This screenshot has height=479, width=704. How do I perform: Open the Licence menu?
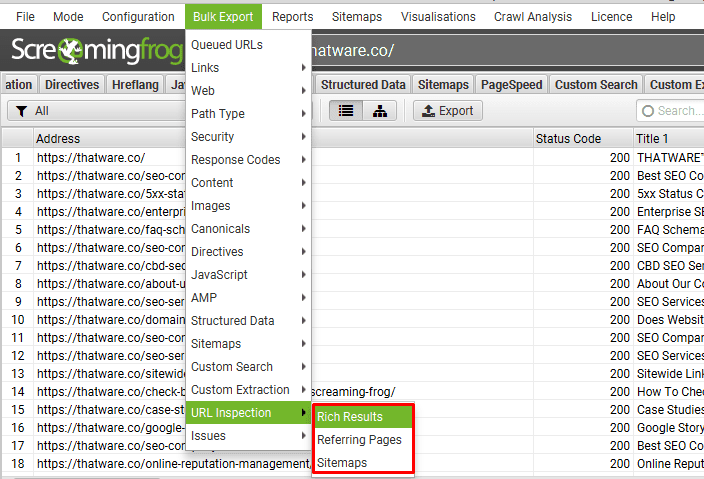click(x=612, y=17)
